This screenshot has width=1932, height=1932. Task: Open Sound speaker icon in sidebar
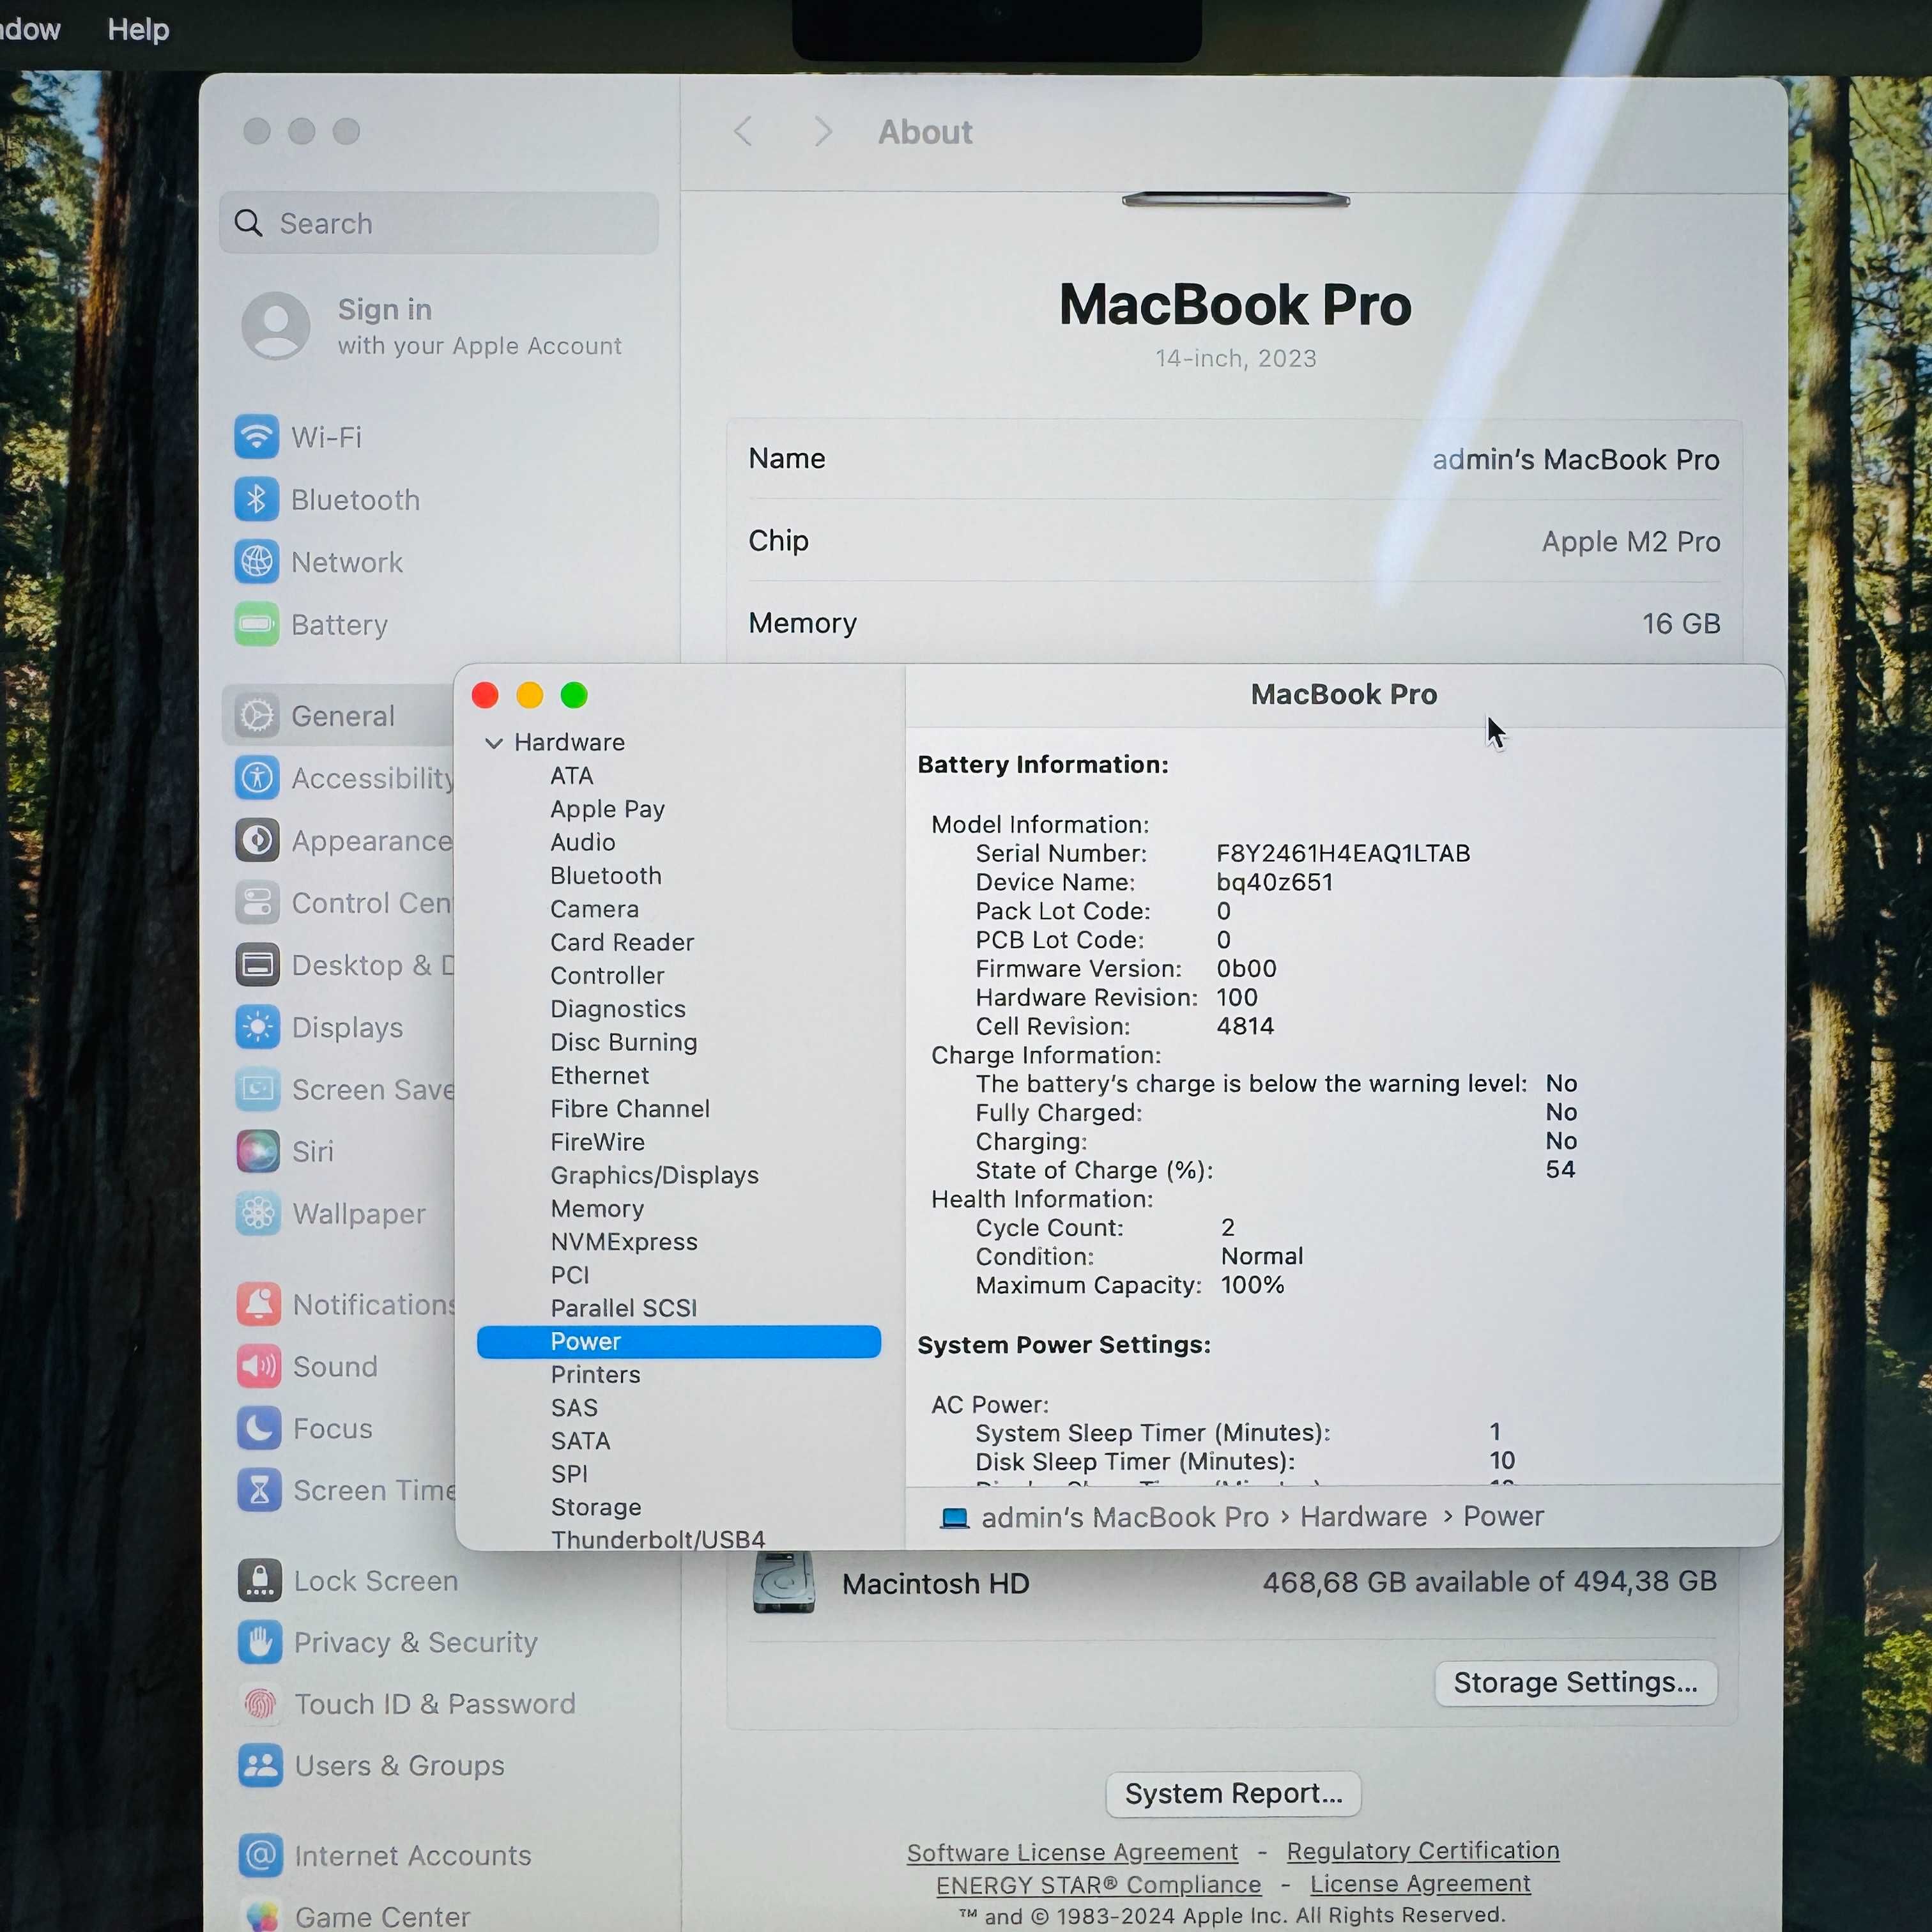[259, 1366]
